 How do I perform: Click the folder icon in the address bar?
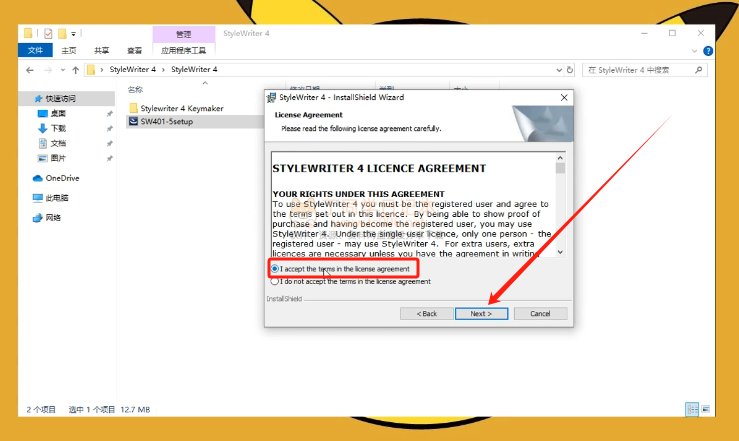tap(91, 70)
